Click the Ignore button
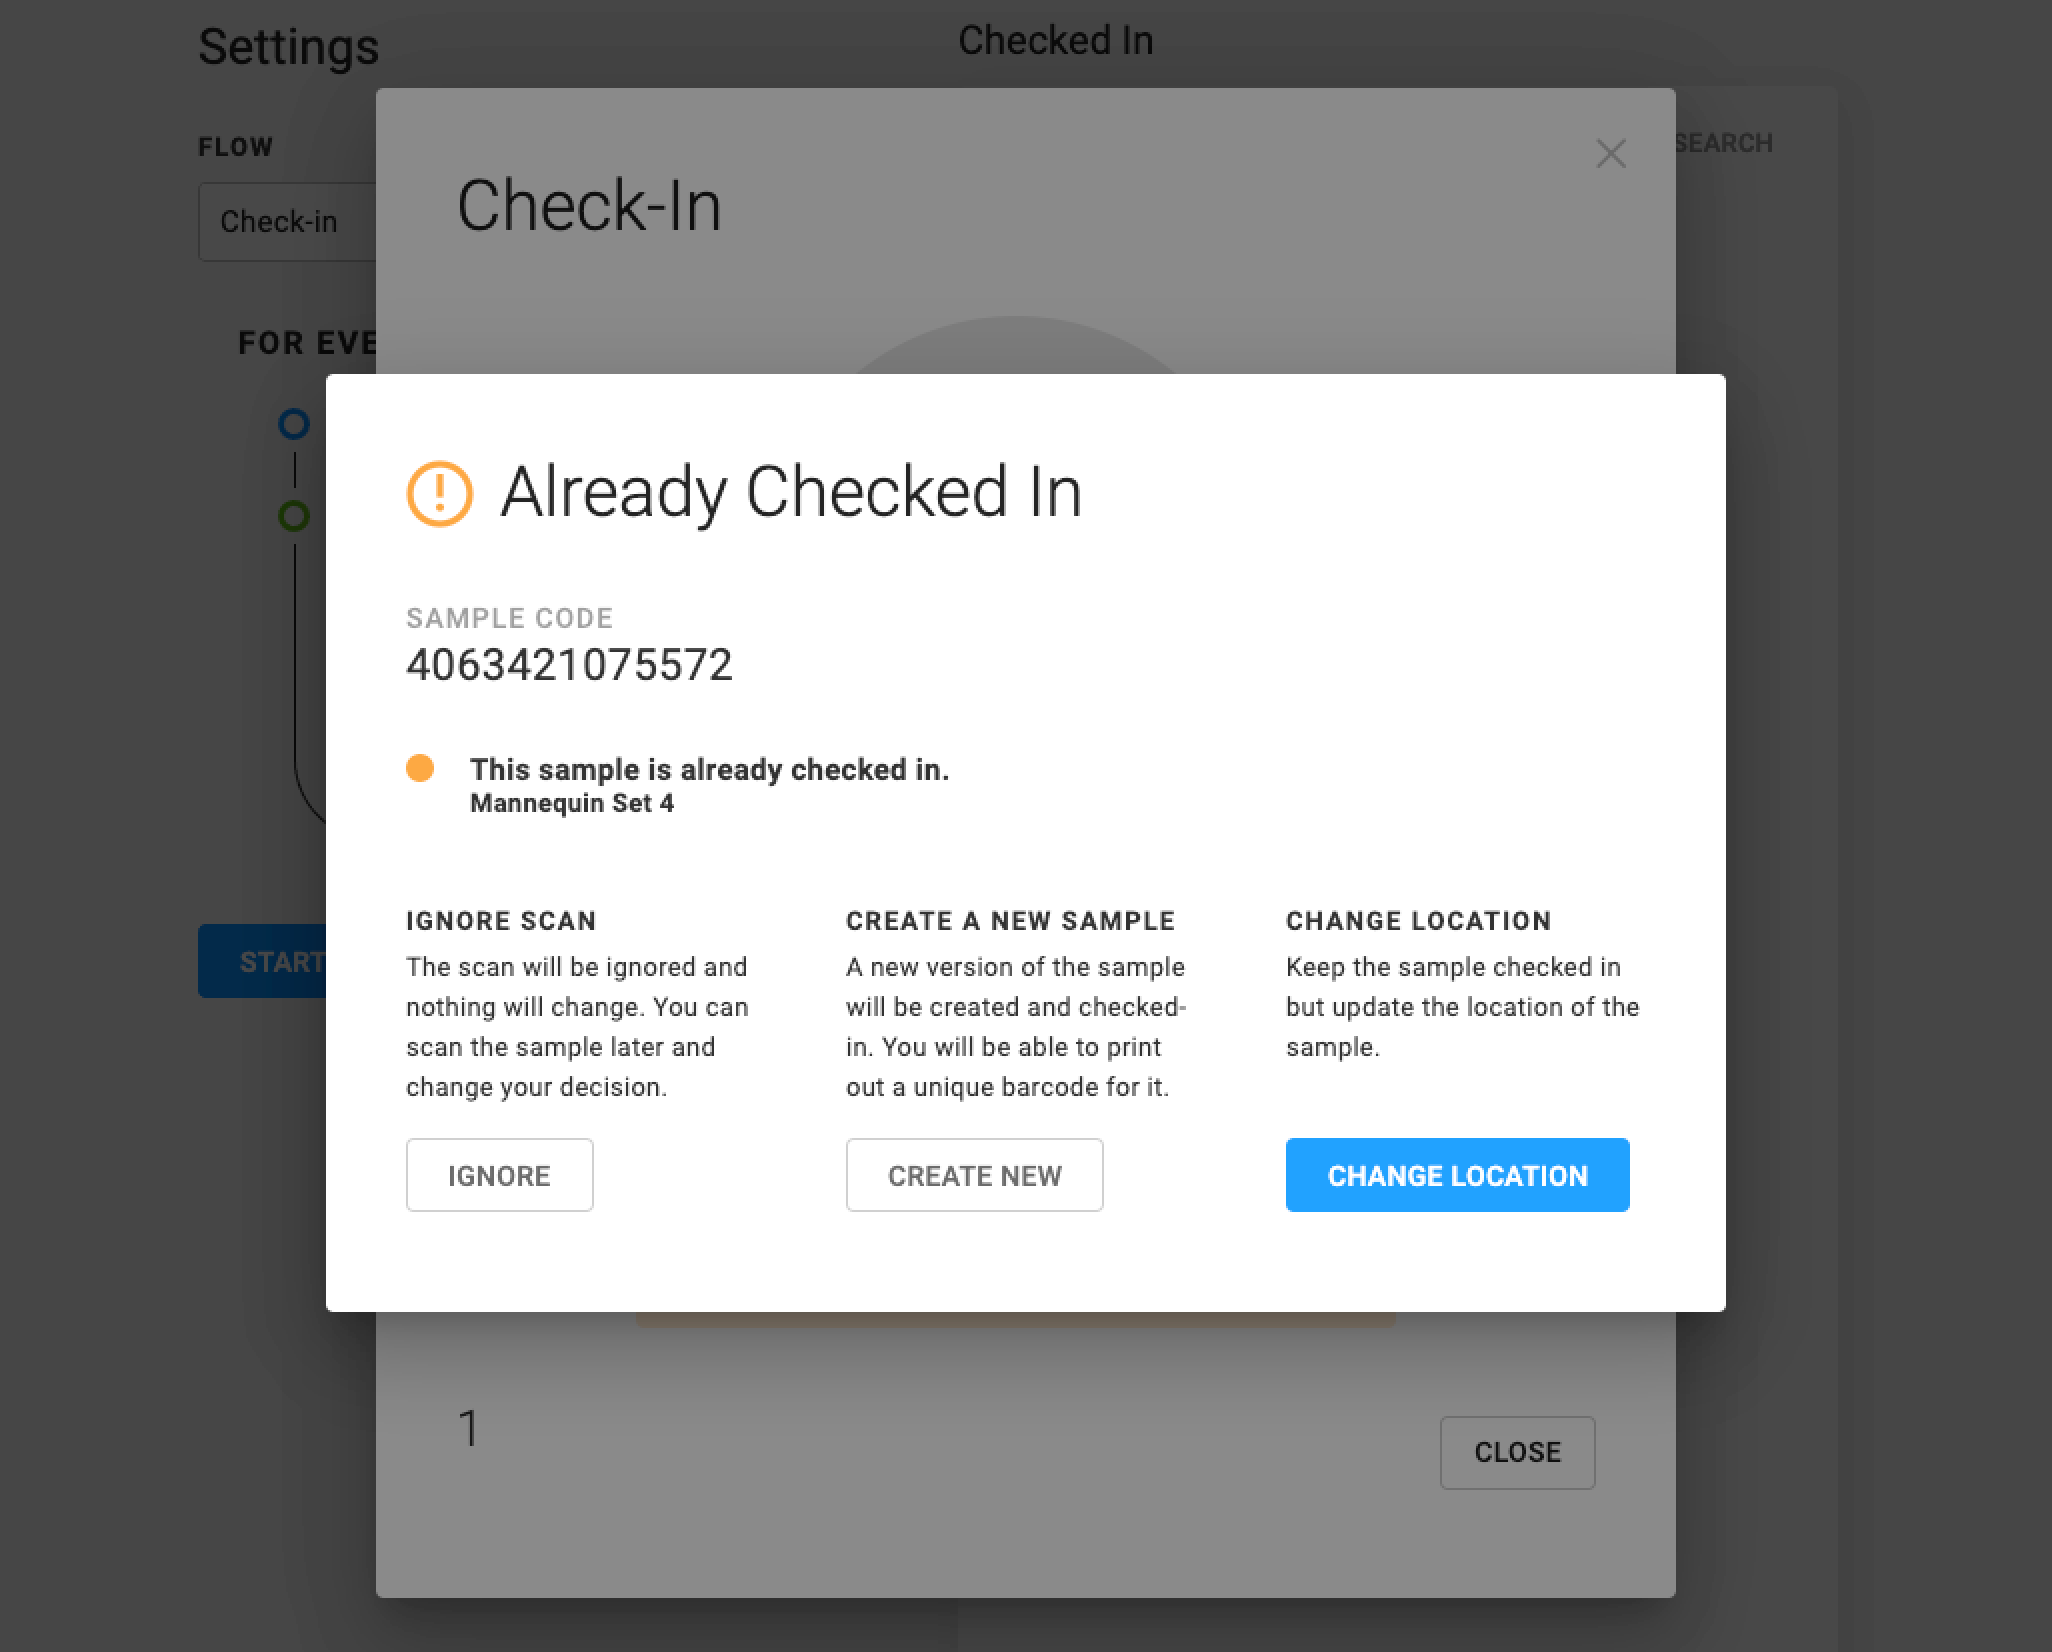The height and width of the screenshot is (1652, 2052). (499, 1175)
